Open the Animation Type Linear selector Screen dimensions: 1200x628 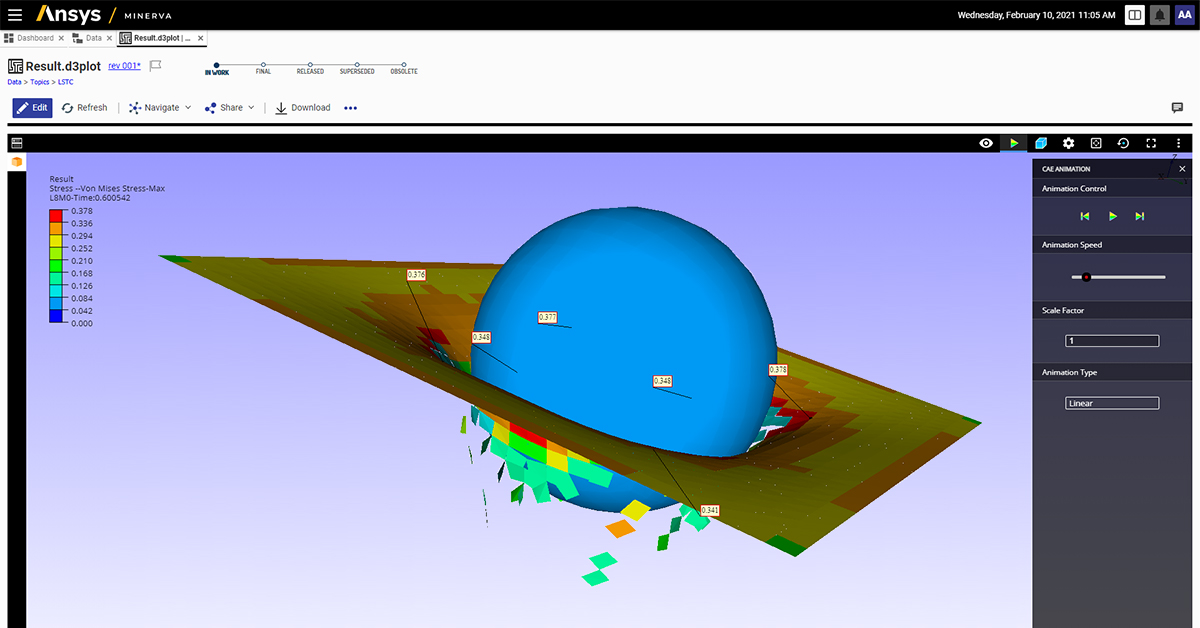[x=1111, y=402]
